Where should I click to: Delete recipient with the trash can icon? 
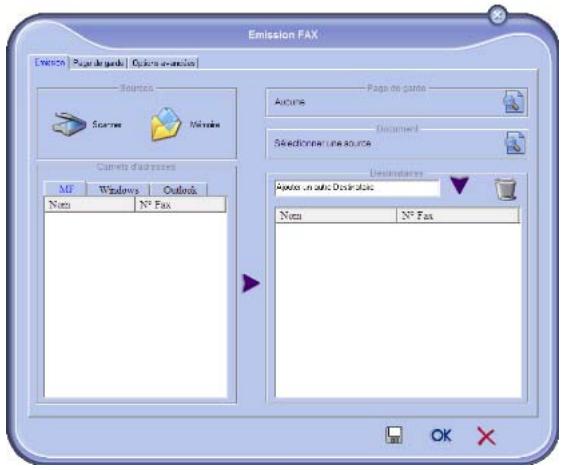coord(505,189)
